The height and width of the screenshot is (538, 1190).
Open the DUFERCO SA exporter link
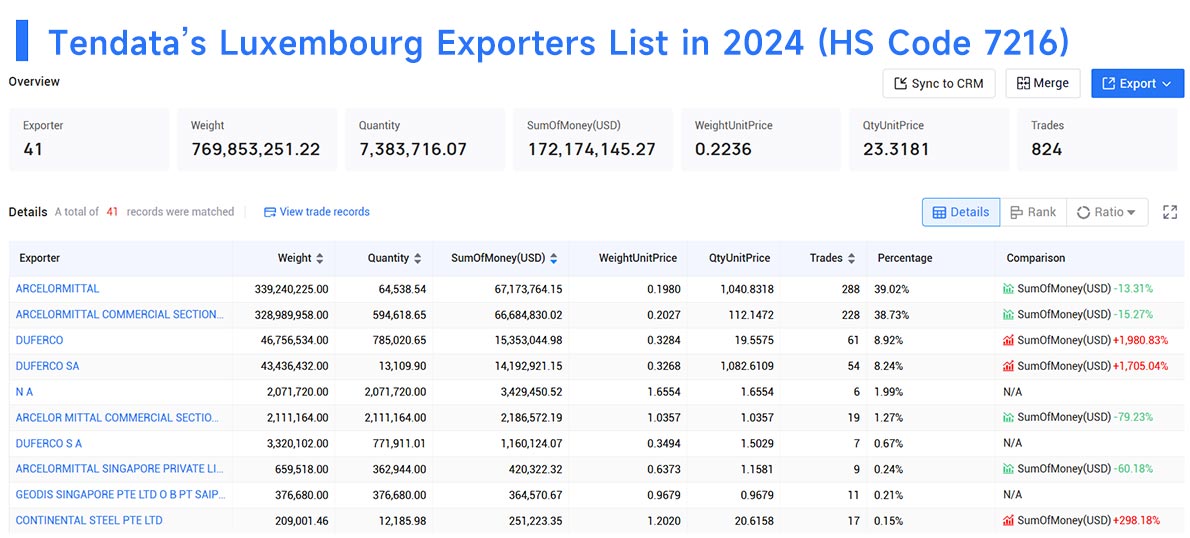pos(47,366)
